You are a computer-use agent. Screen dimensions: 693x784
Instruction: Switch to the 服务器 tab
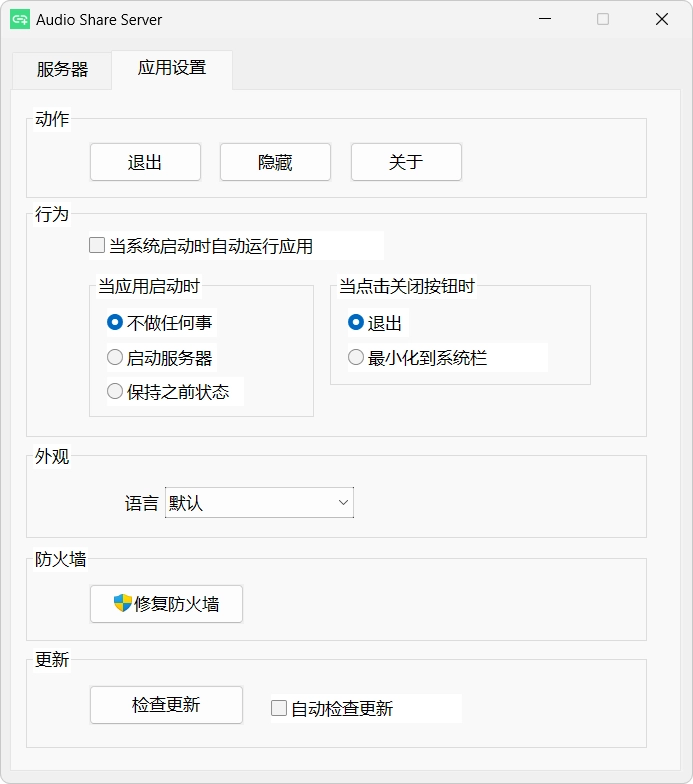62,70
